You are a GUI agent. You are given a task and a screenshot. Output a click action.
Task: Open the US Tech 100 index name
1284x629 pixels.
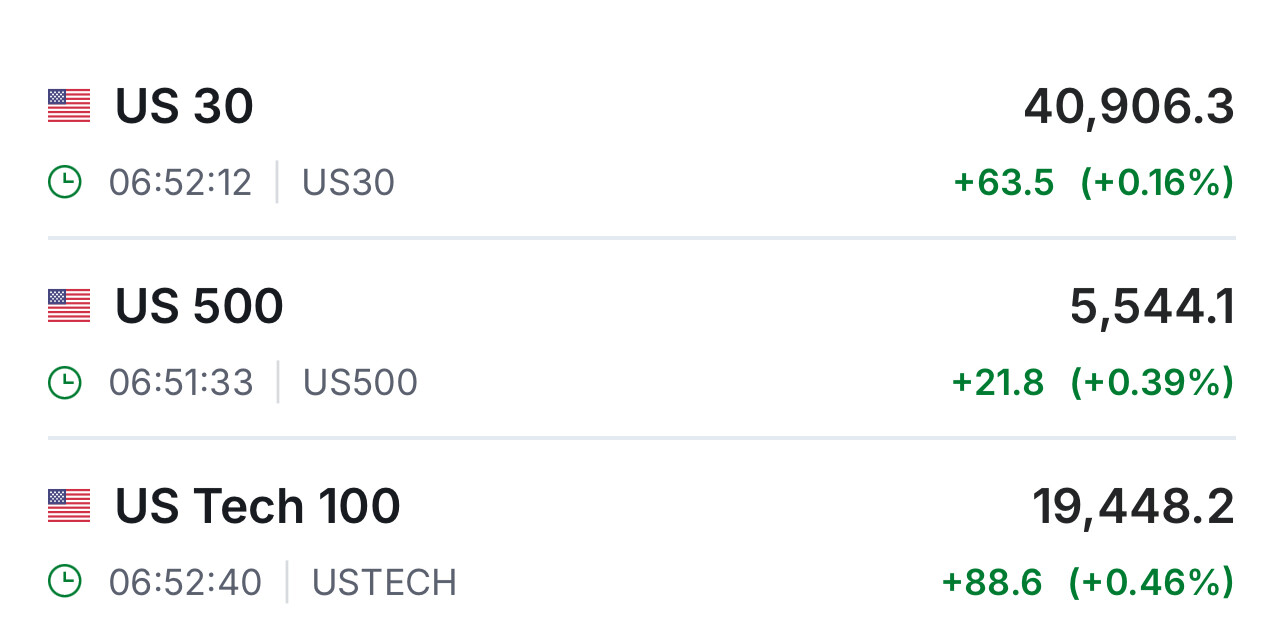click(257, 506)
